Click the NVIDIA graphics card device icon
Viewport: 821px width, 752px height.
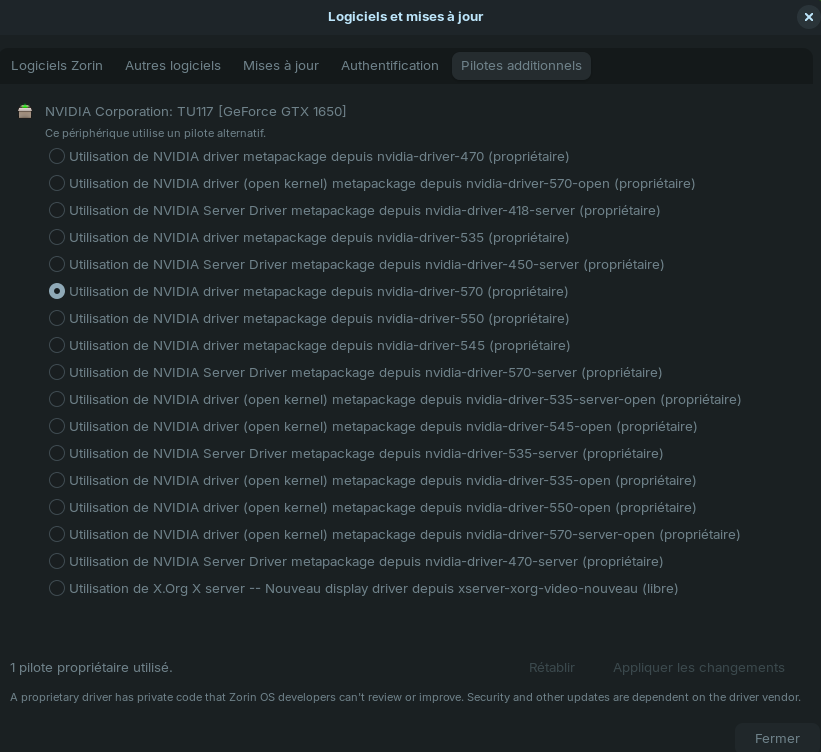25,111
